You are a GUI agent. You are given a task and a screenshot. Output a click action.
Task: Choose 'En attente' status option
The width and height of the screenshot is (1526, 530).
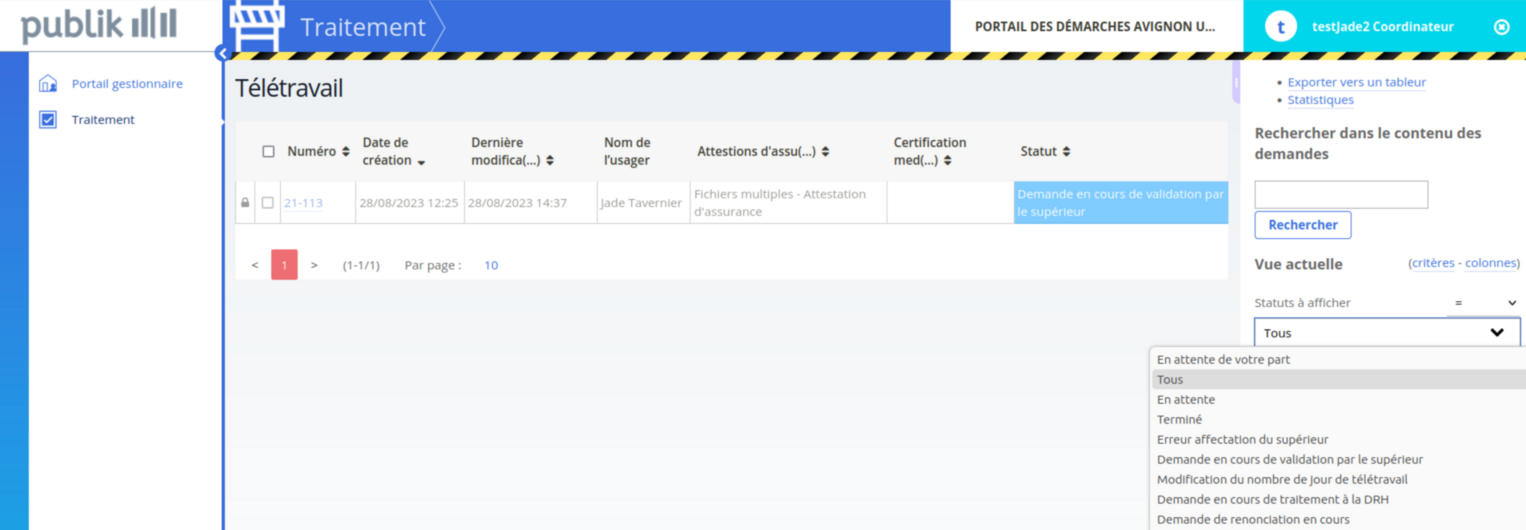(x=1338, y=399)
